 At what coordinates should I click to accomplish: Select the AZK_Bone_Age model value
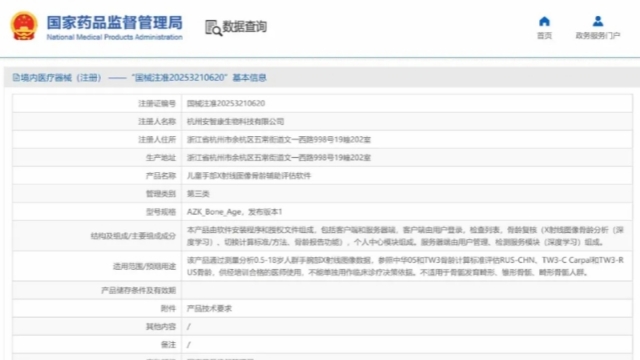(x=235, y=212)
